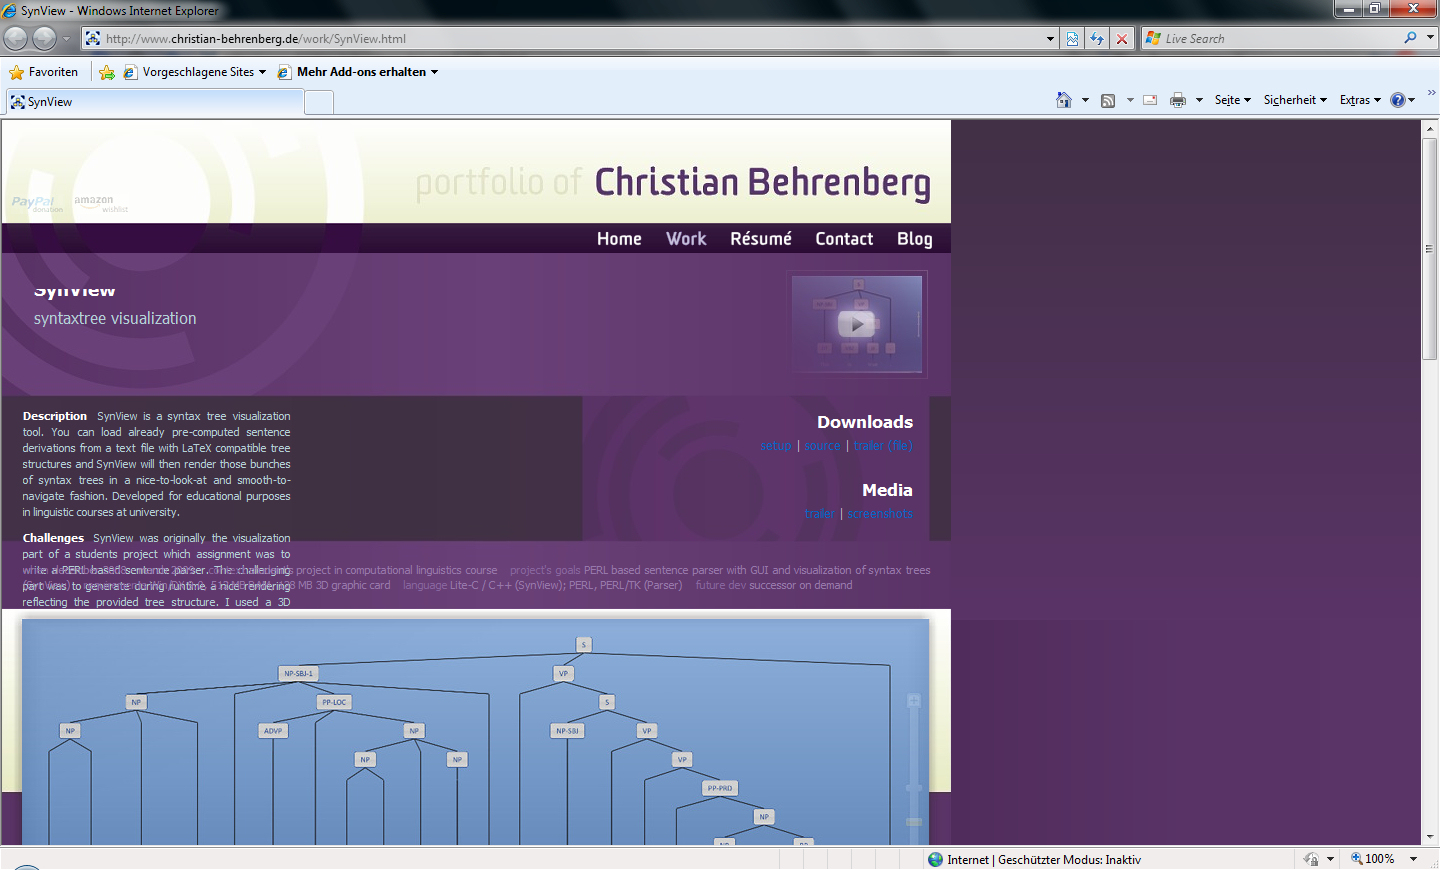1440x870 pixels.
Task: Open the screenshots link under Media
Action: click(880, 514)
